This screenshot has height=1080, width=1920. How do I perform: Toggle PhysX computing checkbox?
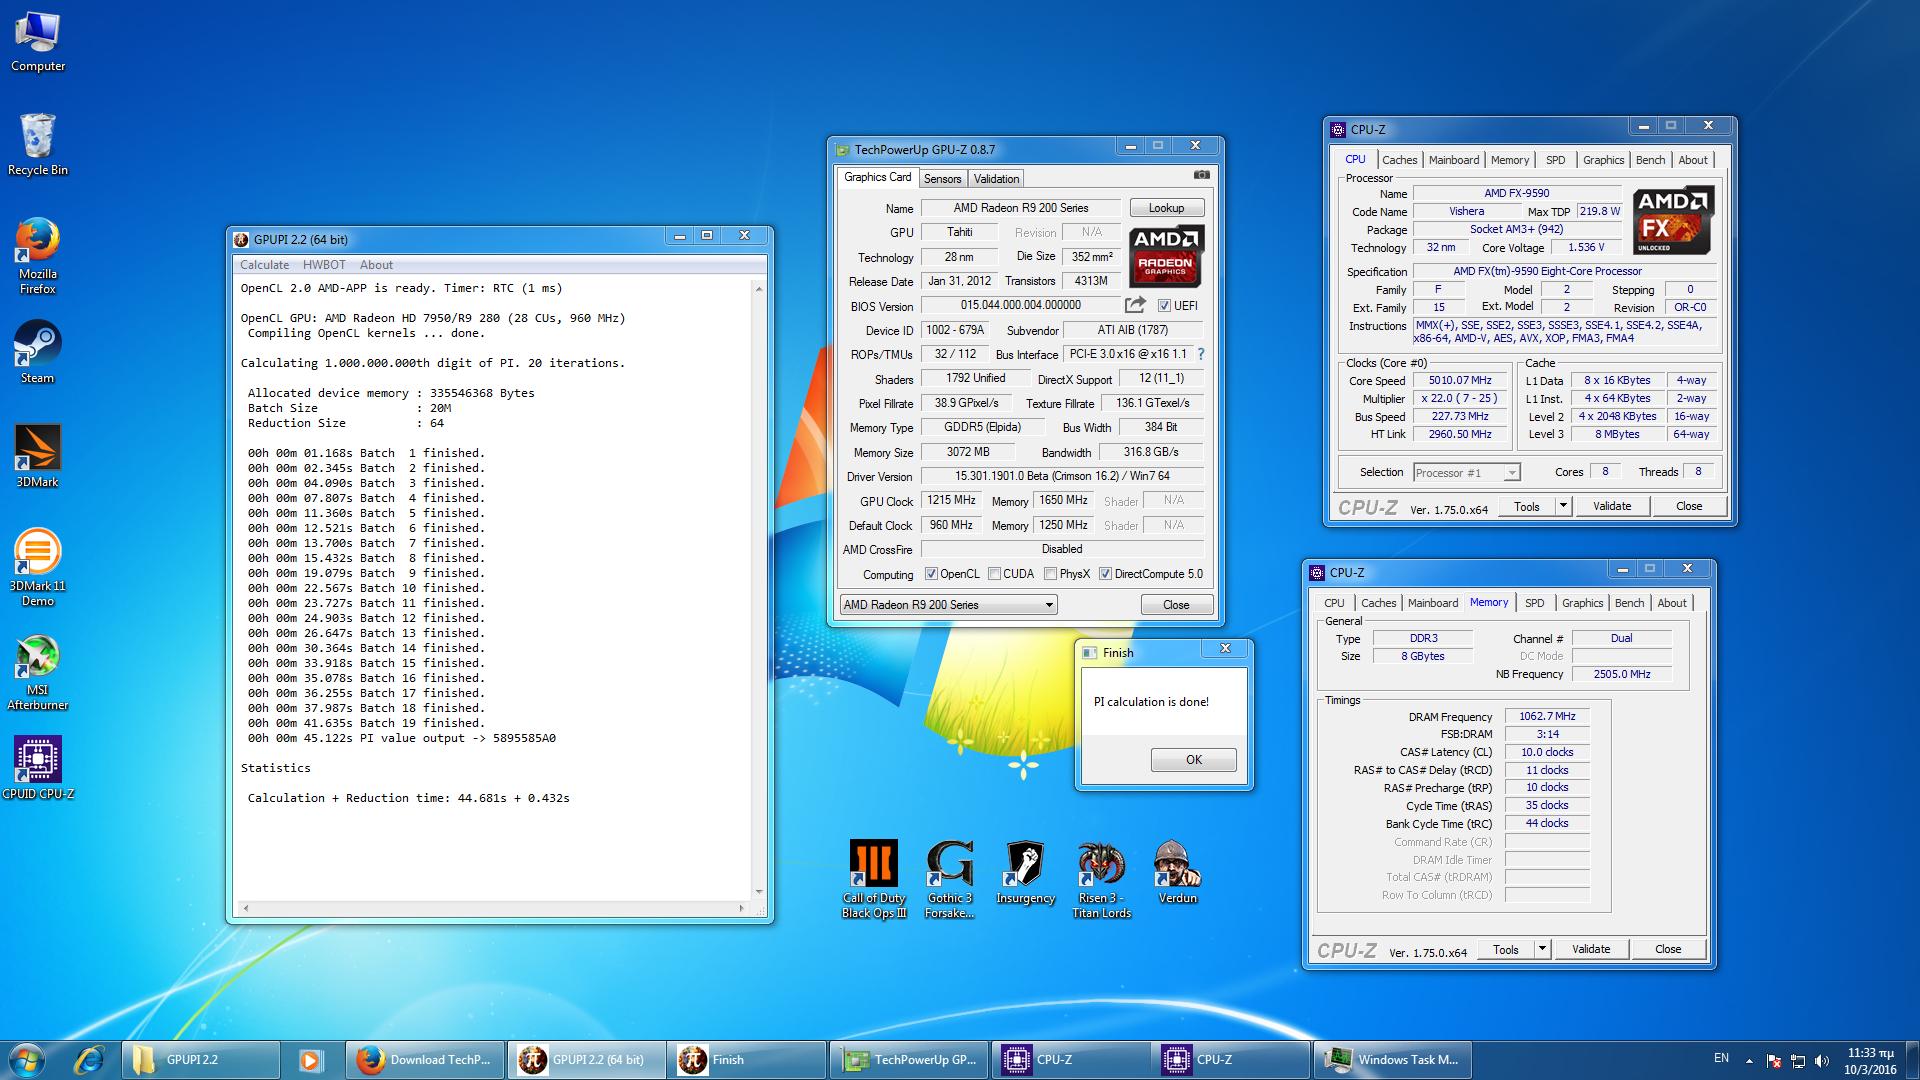coord(1050,574)
